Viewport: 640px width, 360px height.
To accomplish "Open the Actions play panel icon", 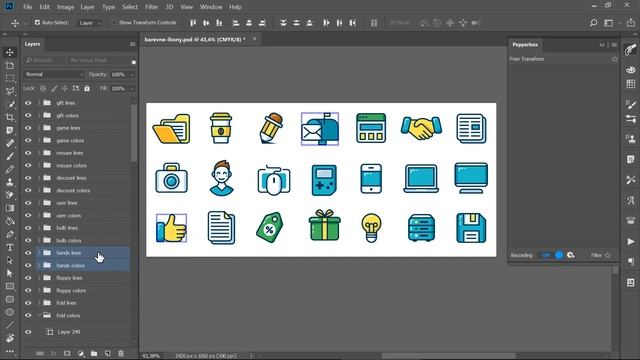I will click(631, 242).
